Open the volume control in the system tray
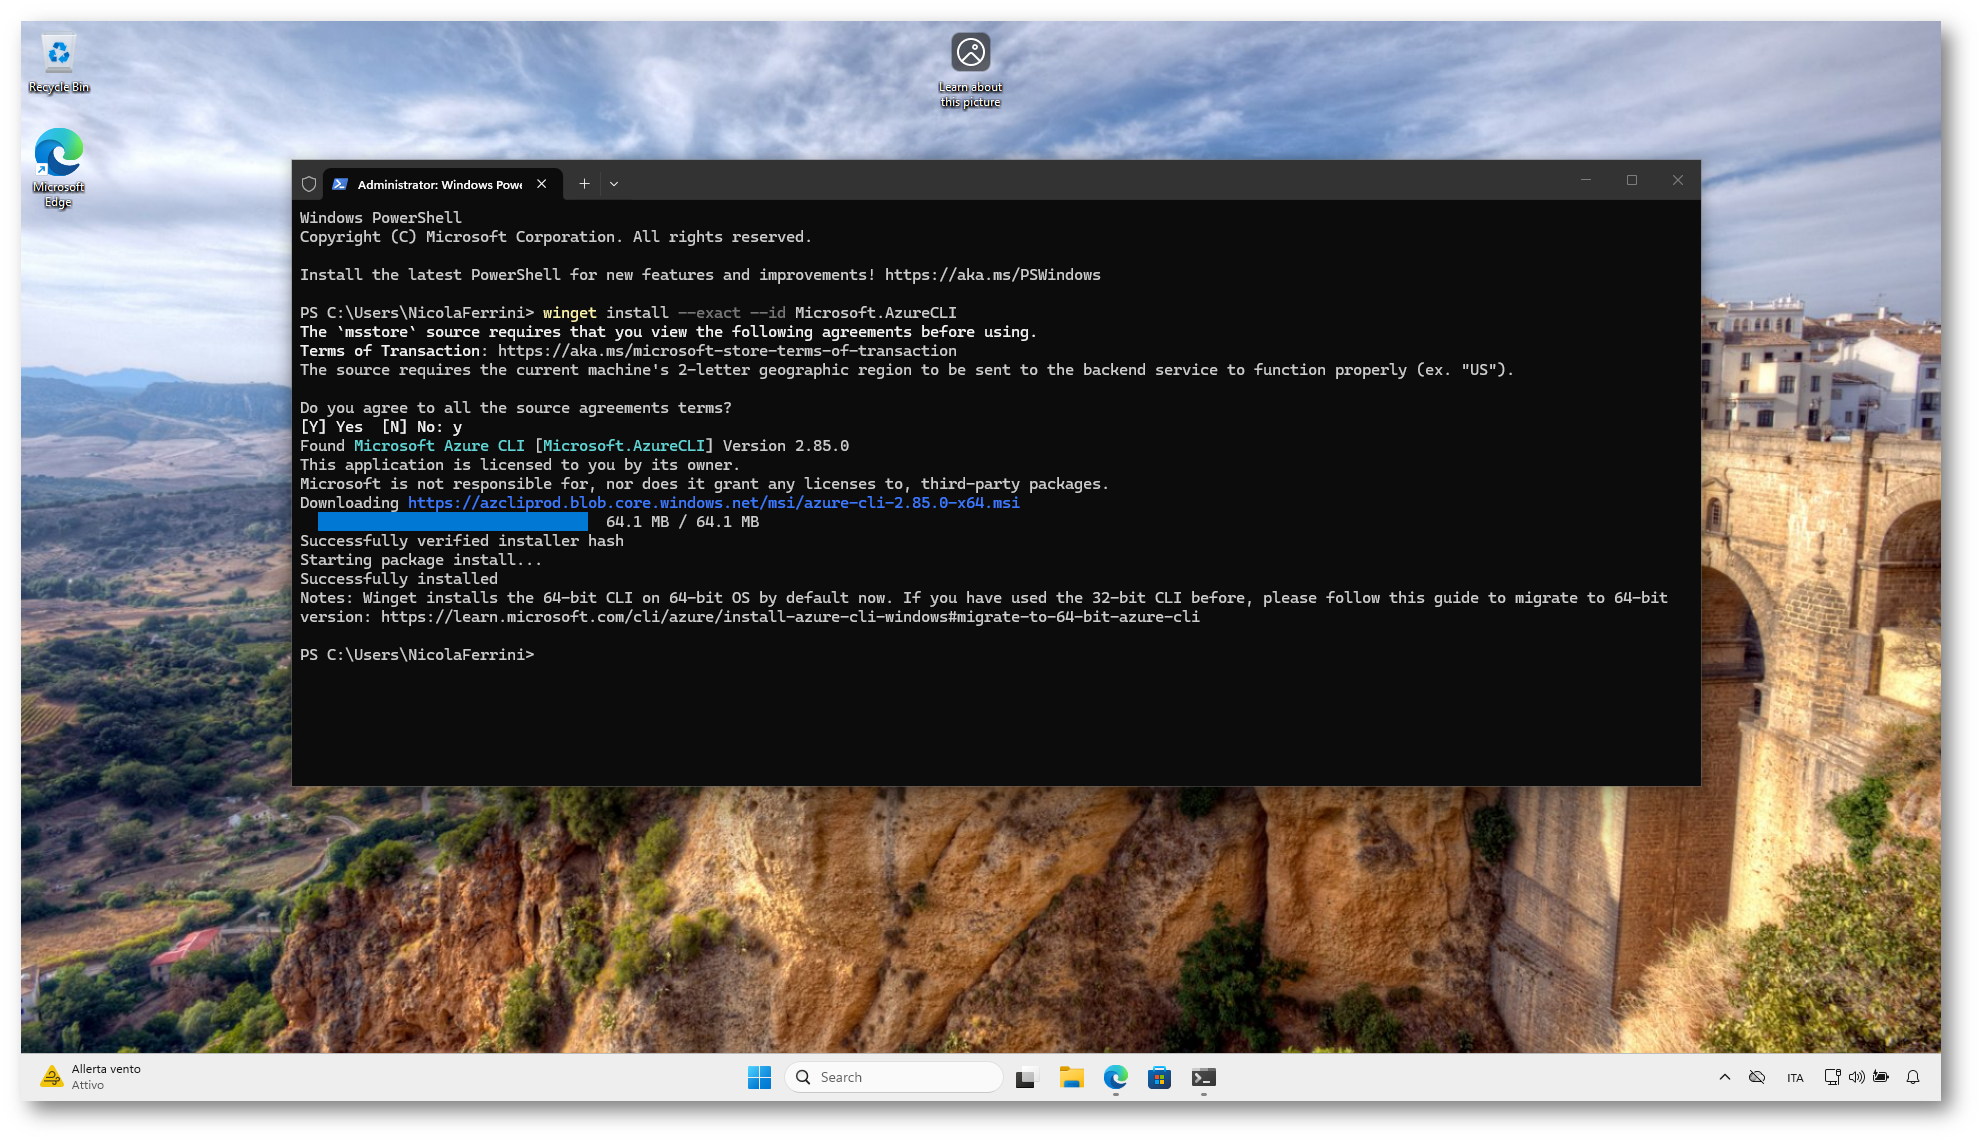This screenshot has height=1143, width=1983. [x=1856, y=1077]
